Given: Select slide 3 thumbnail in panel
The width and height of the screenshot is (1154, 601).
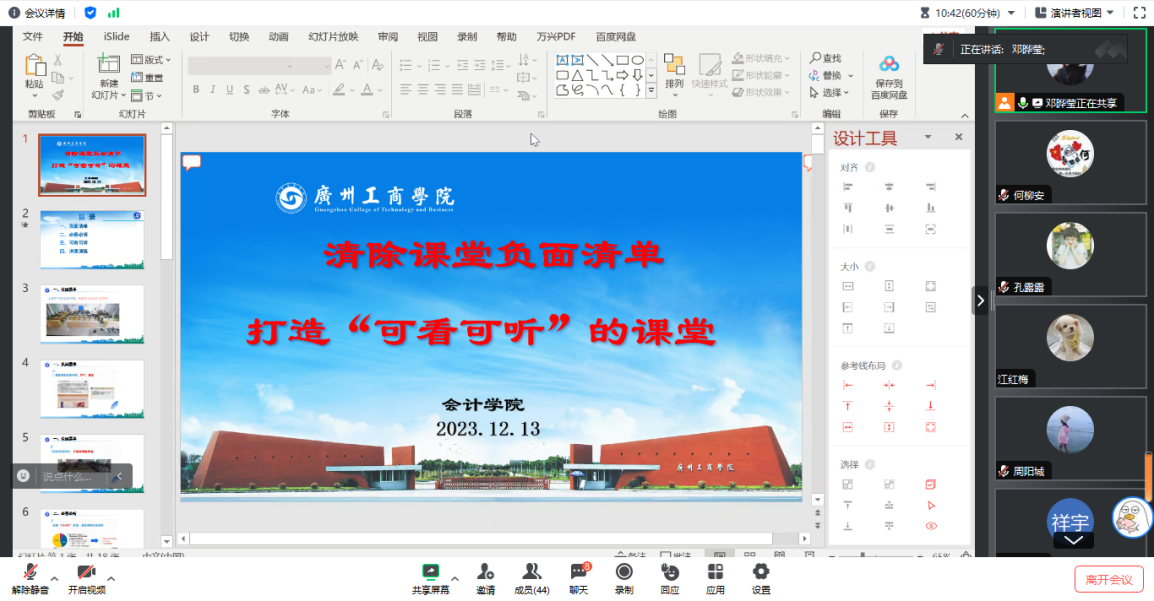Looking at the screenshot, I should click(x=92, y=314).
